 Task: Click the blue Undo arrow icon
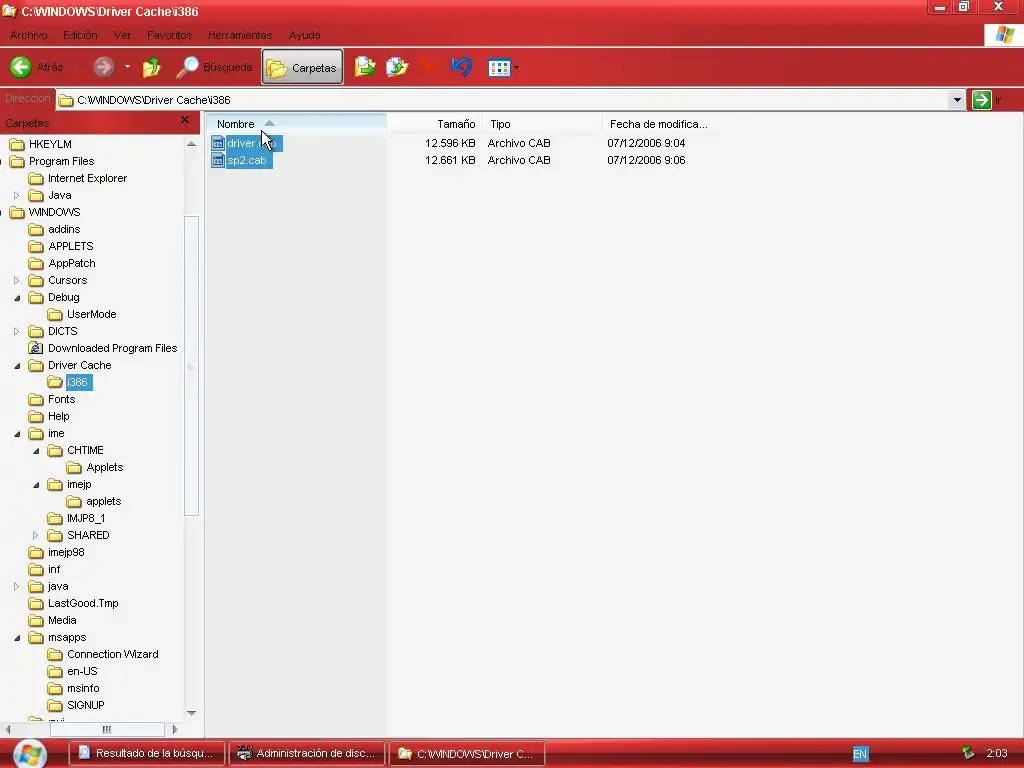(462, 67)
